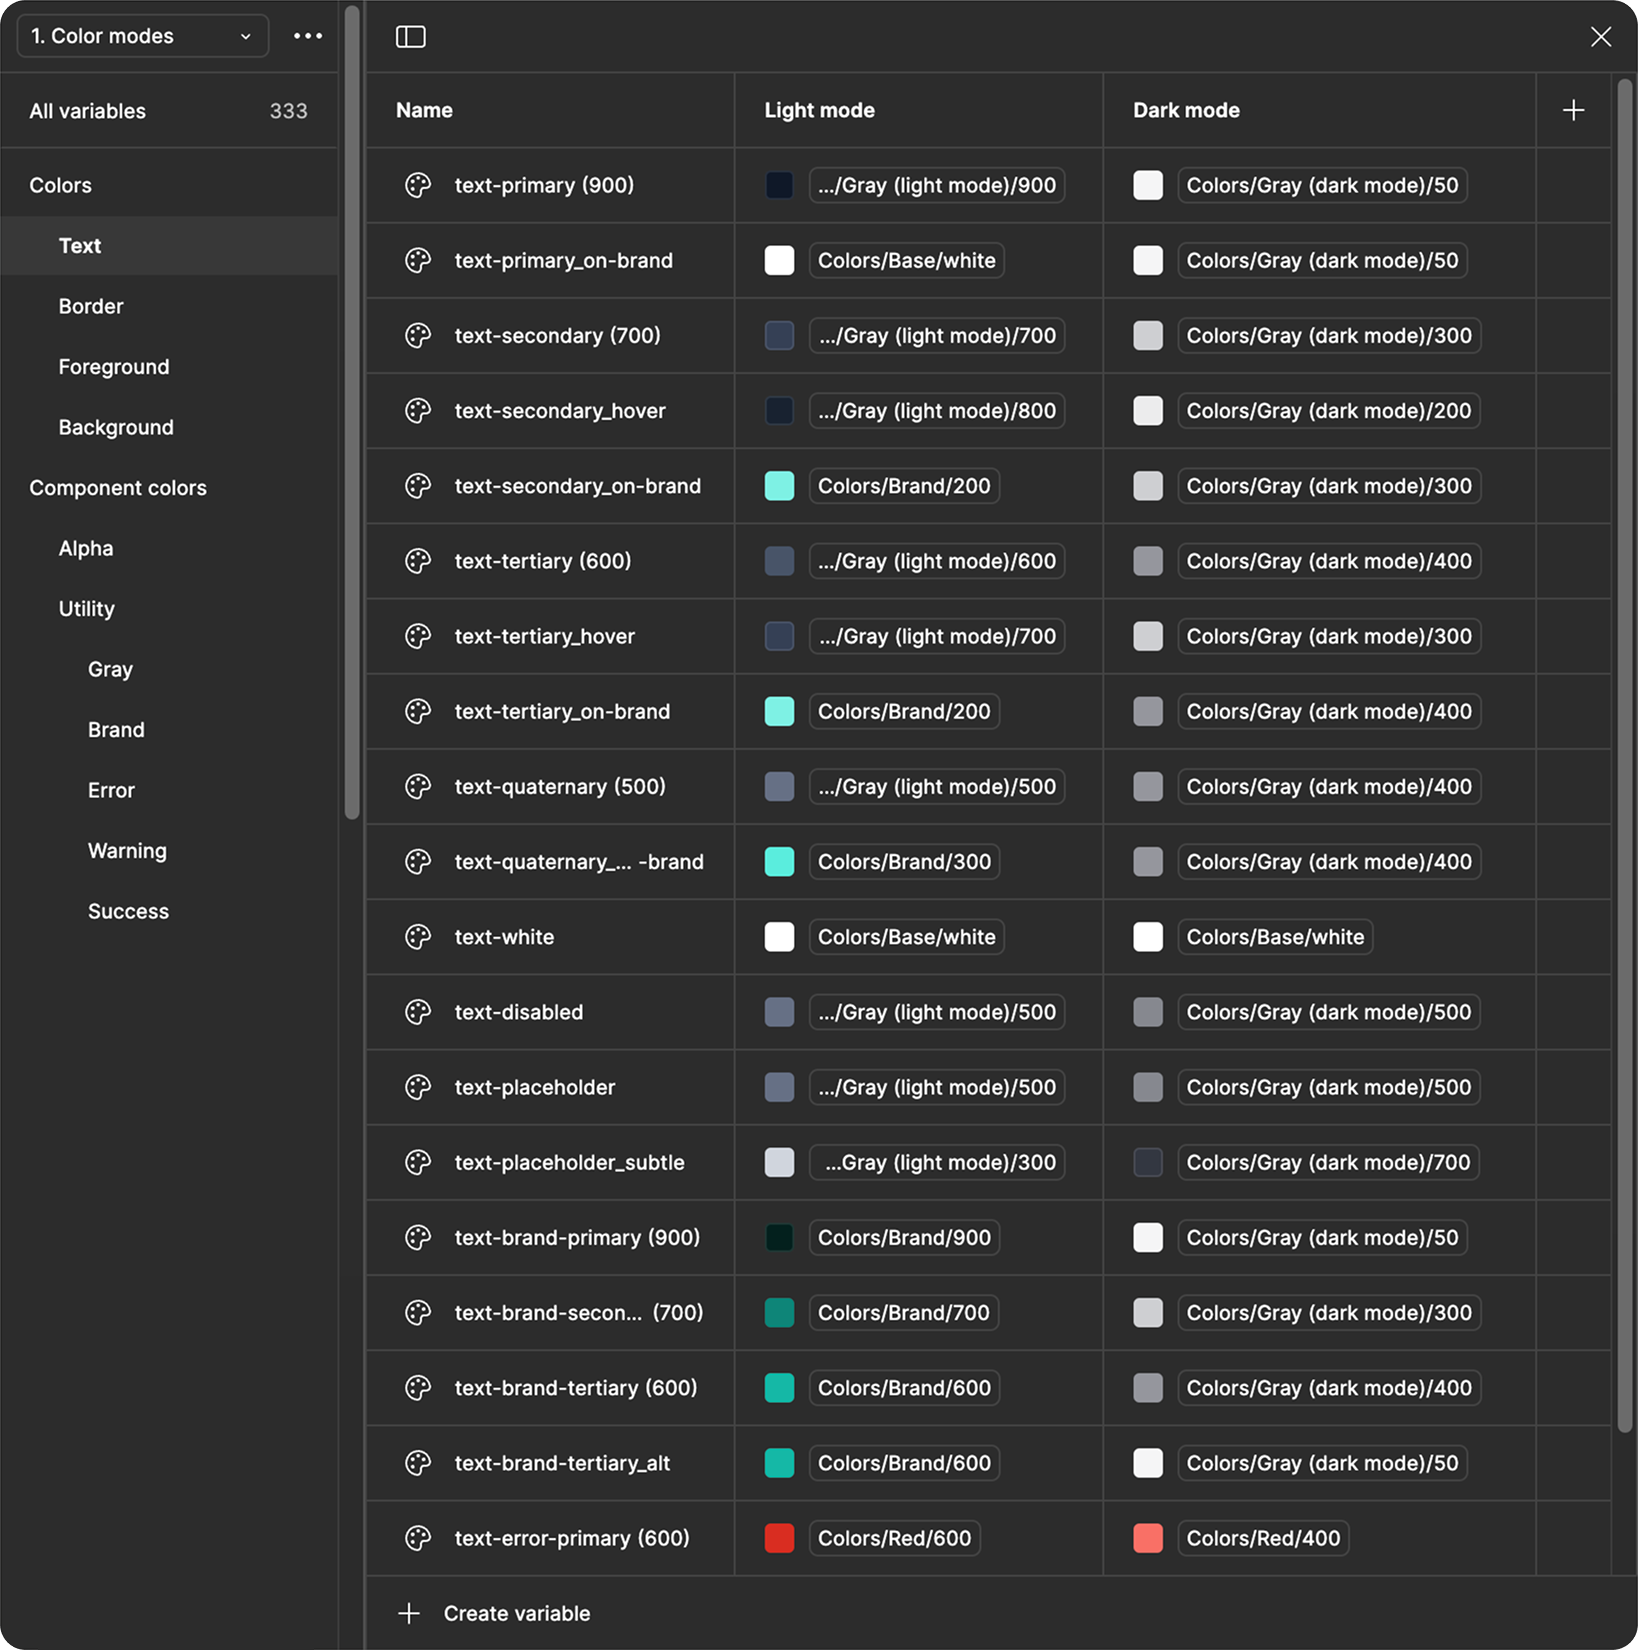Screen dimensions: 1638x1650
Task: Click Colors/Red/600 alias chip
Action: (x=894, y=1538)
